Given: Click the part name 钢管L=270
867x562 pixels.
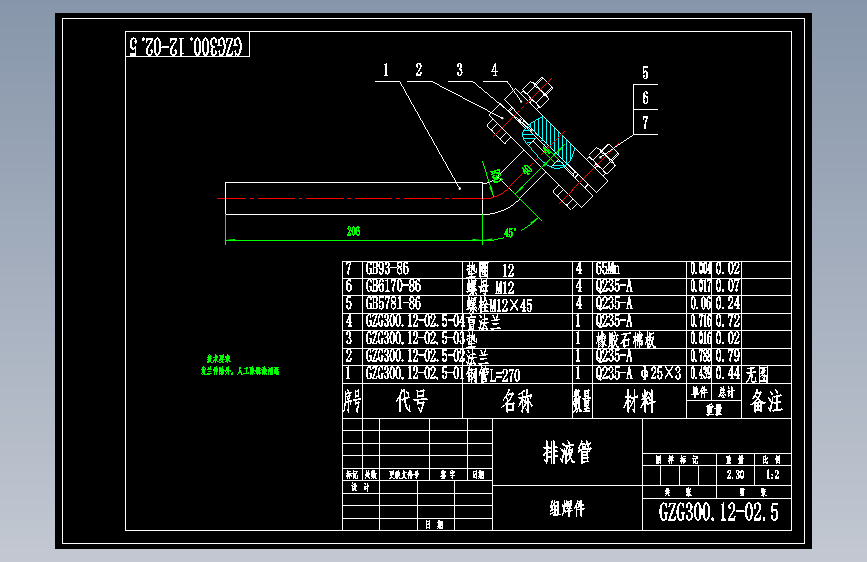Looking at the screenshot, I should click(493, 375).
